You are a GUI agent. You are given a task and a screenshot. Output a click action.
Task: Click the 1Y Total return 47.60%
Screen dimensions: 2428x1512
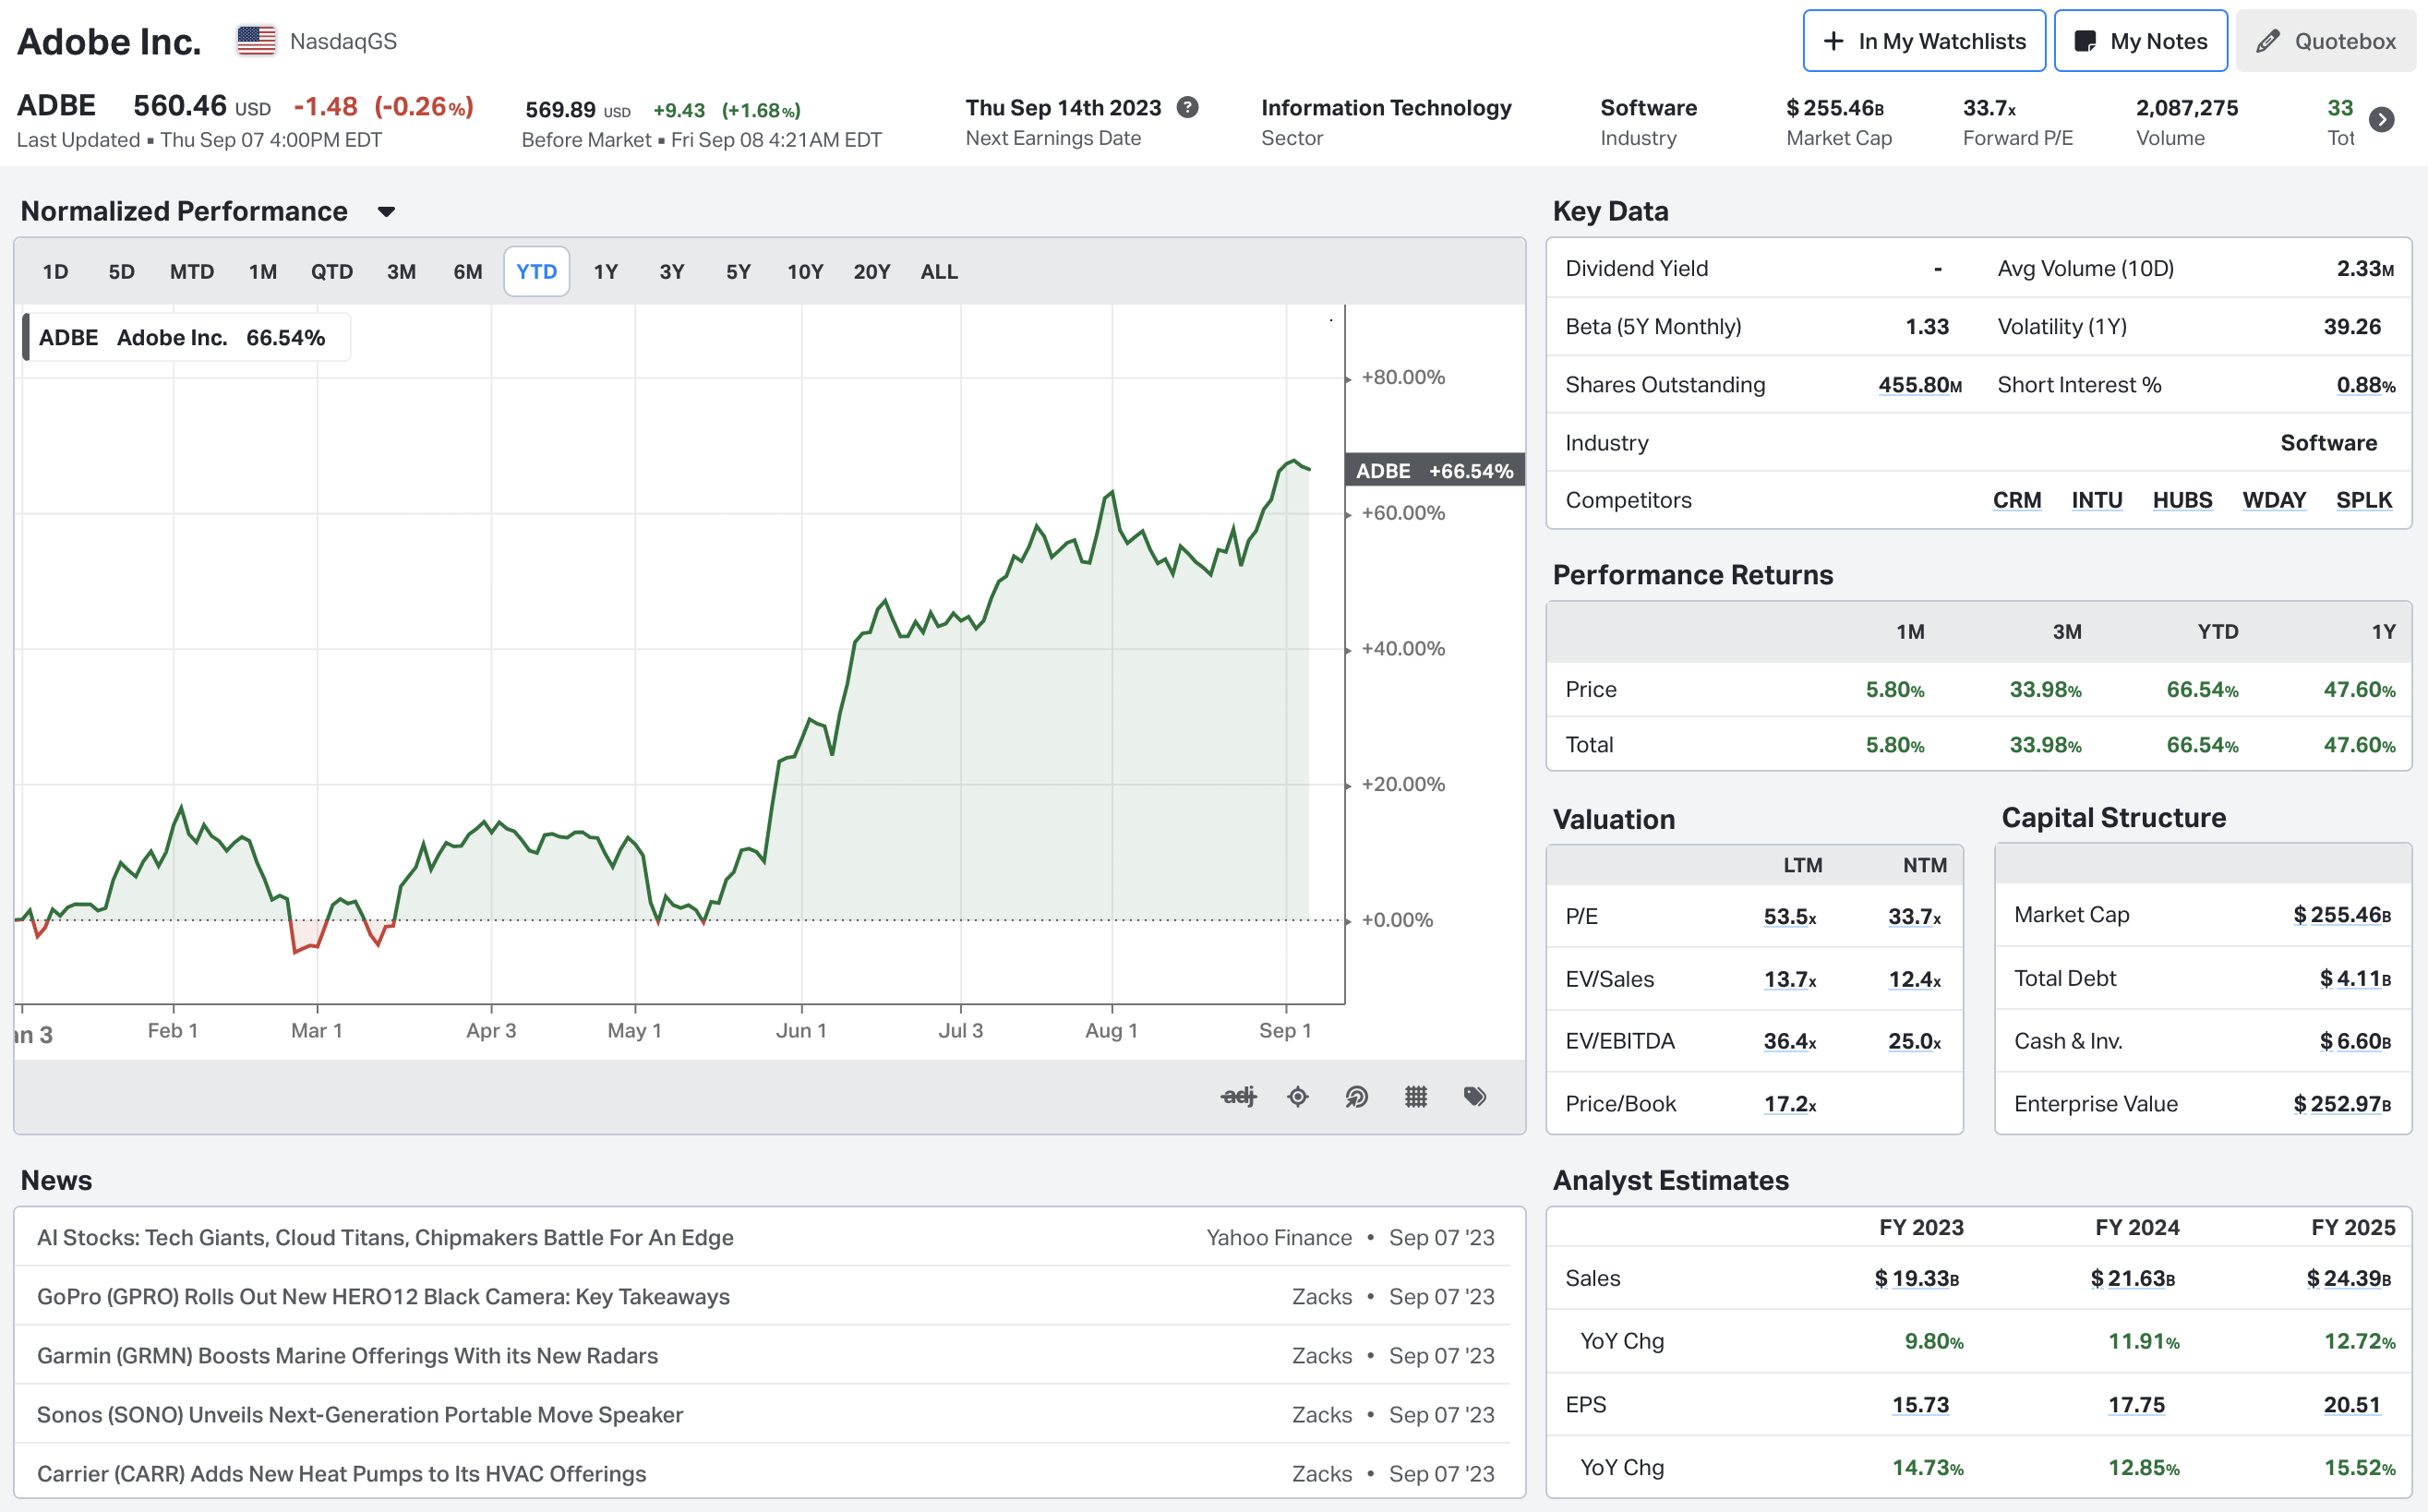click(x=2359, y=746)
